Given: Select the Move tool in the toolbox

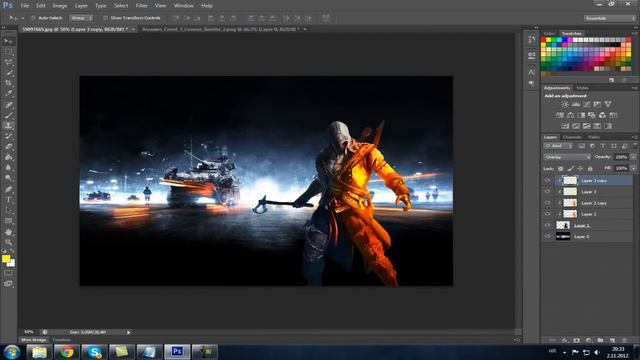Looking at the screenshot, I should (8, 41).
